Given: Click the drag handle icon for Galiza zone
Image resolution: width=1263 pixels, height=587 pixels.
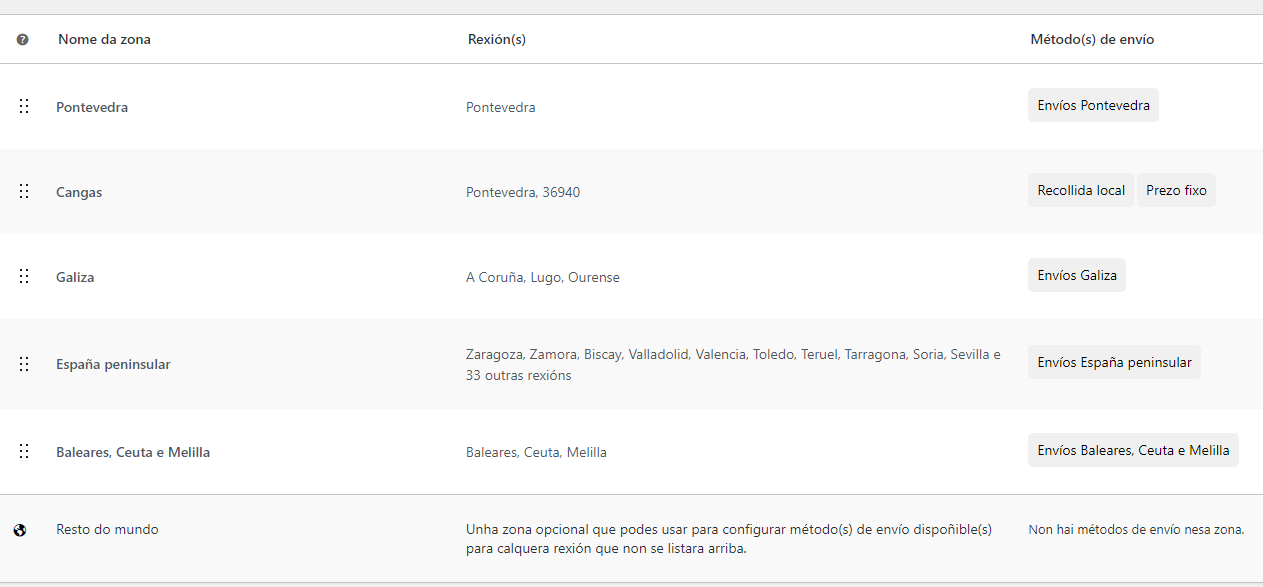Looking at the screenshot, I should point(24,276).
